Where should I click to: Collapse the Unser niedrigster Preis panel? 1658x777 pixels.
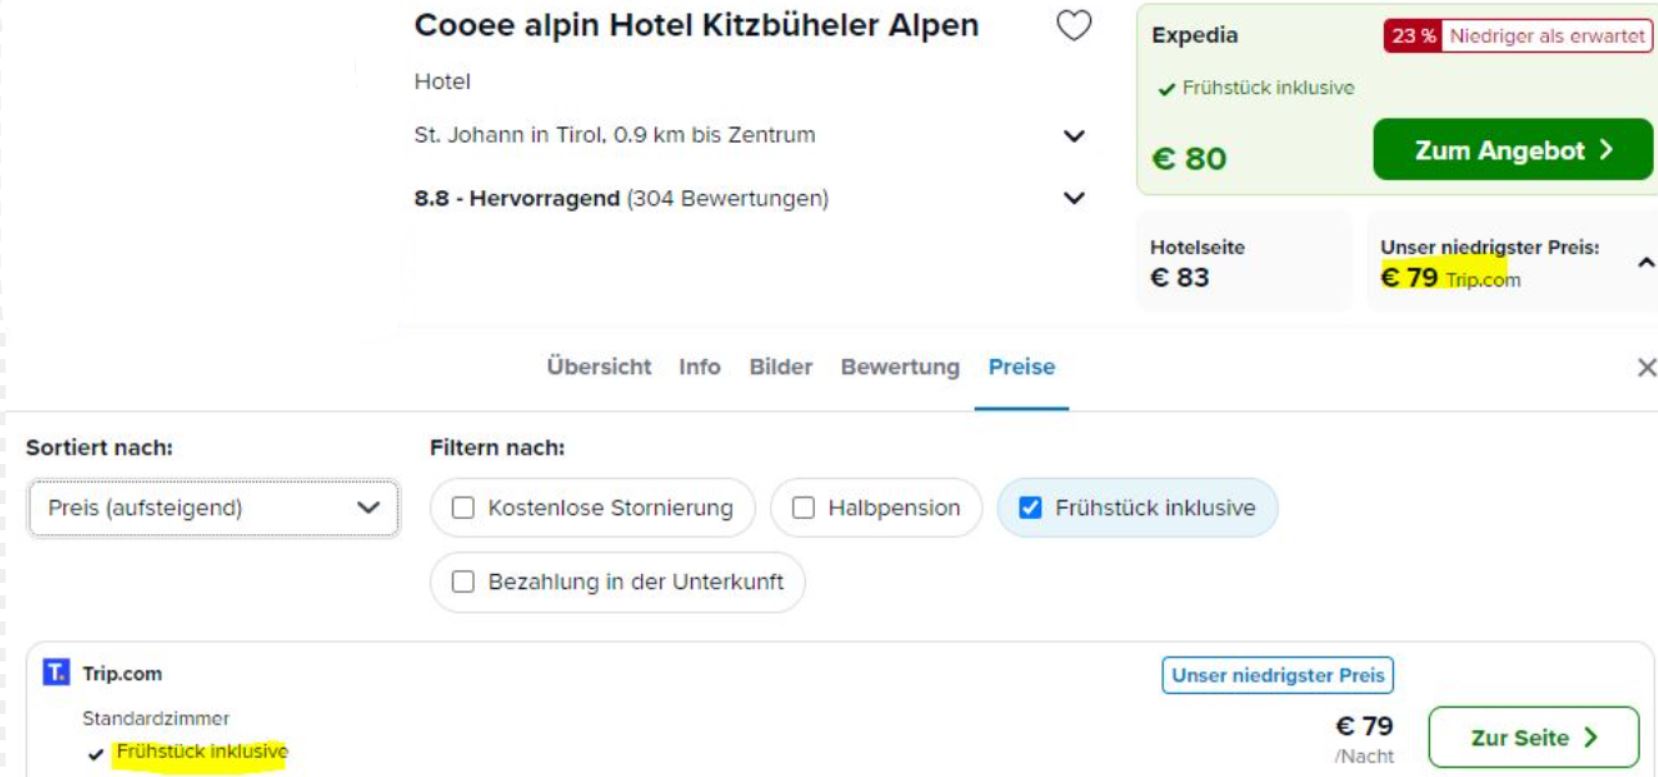coord(1646,263)
